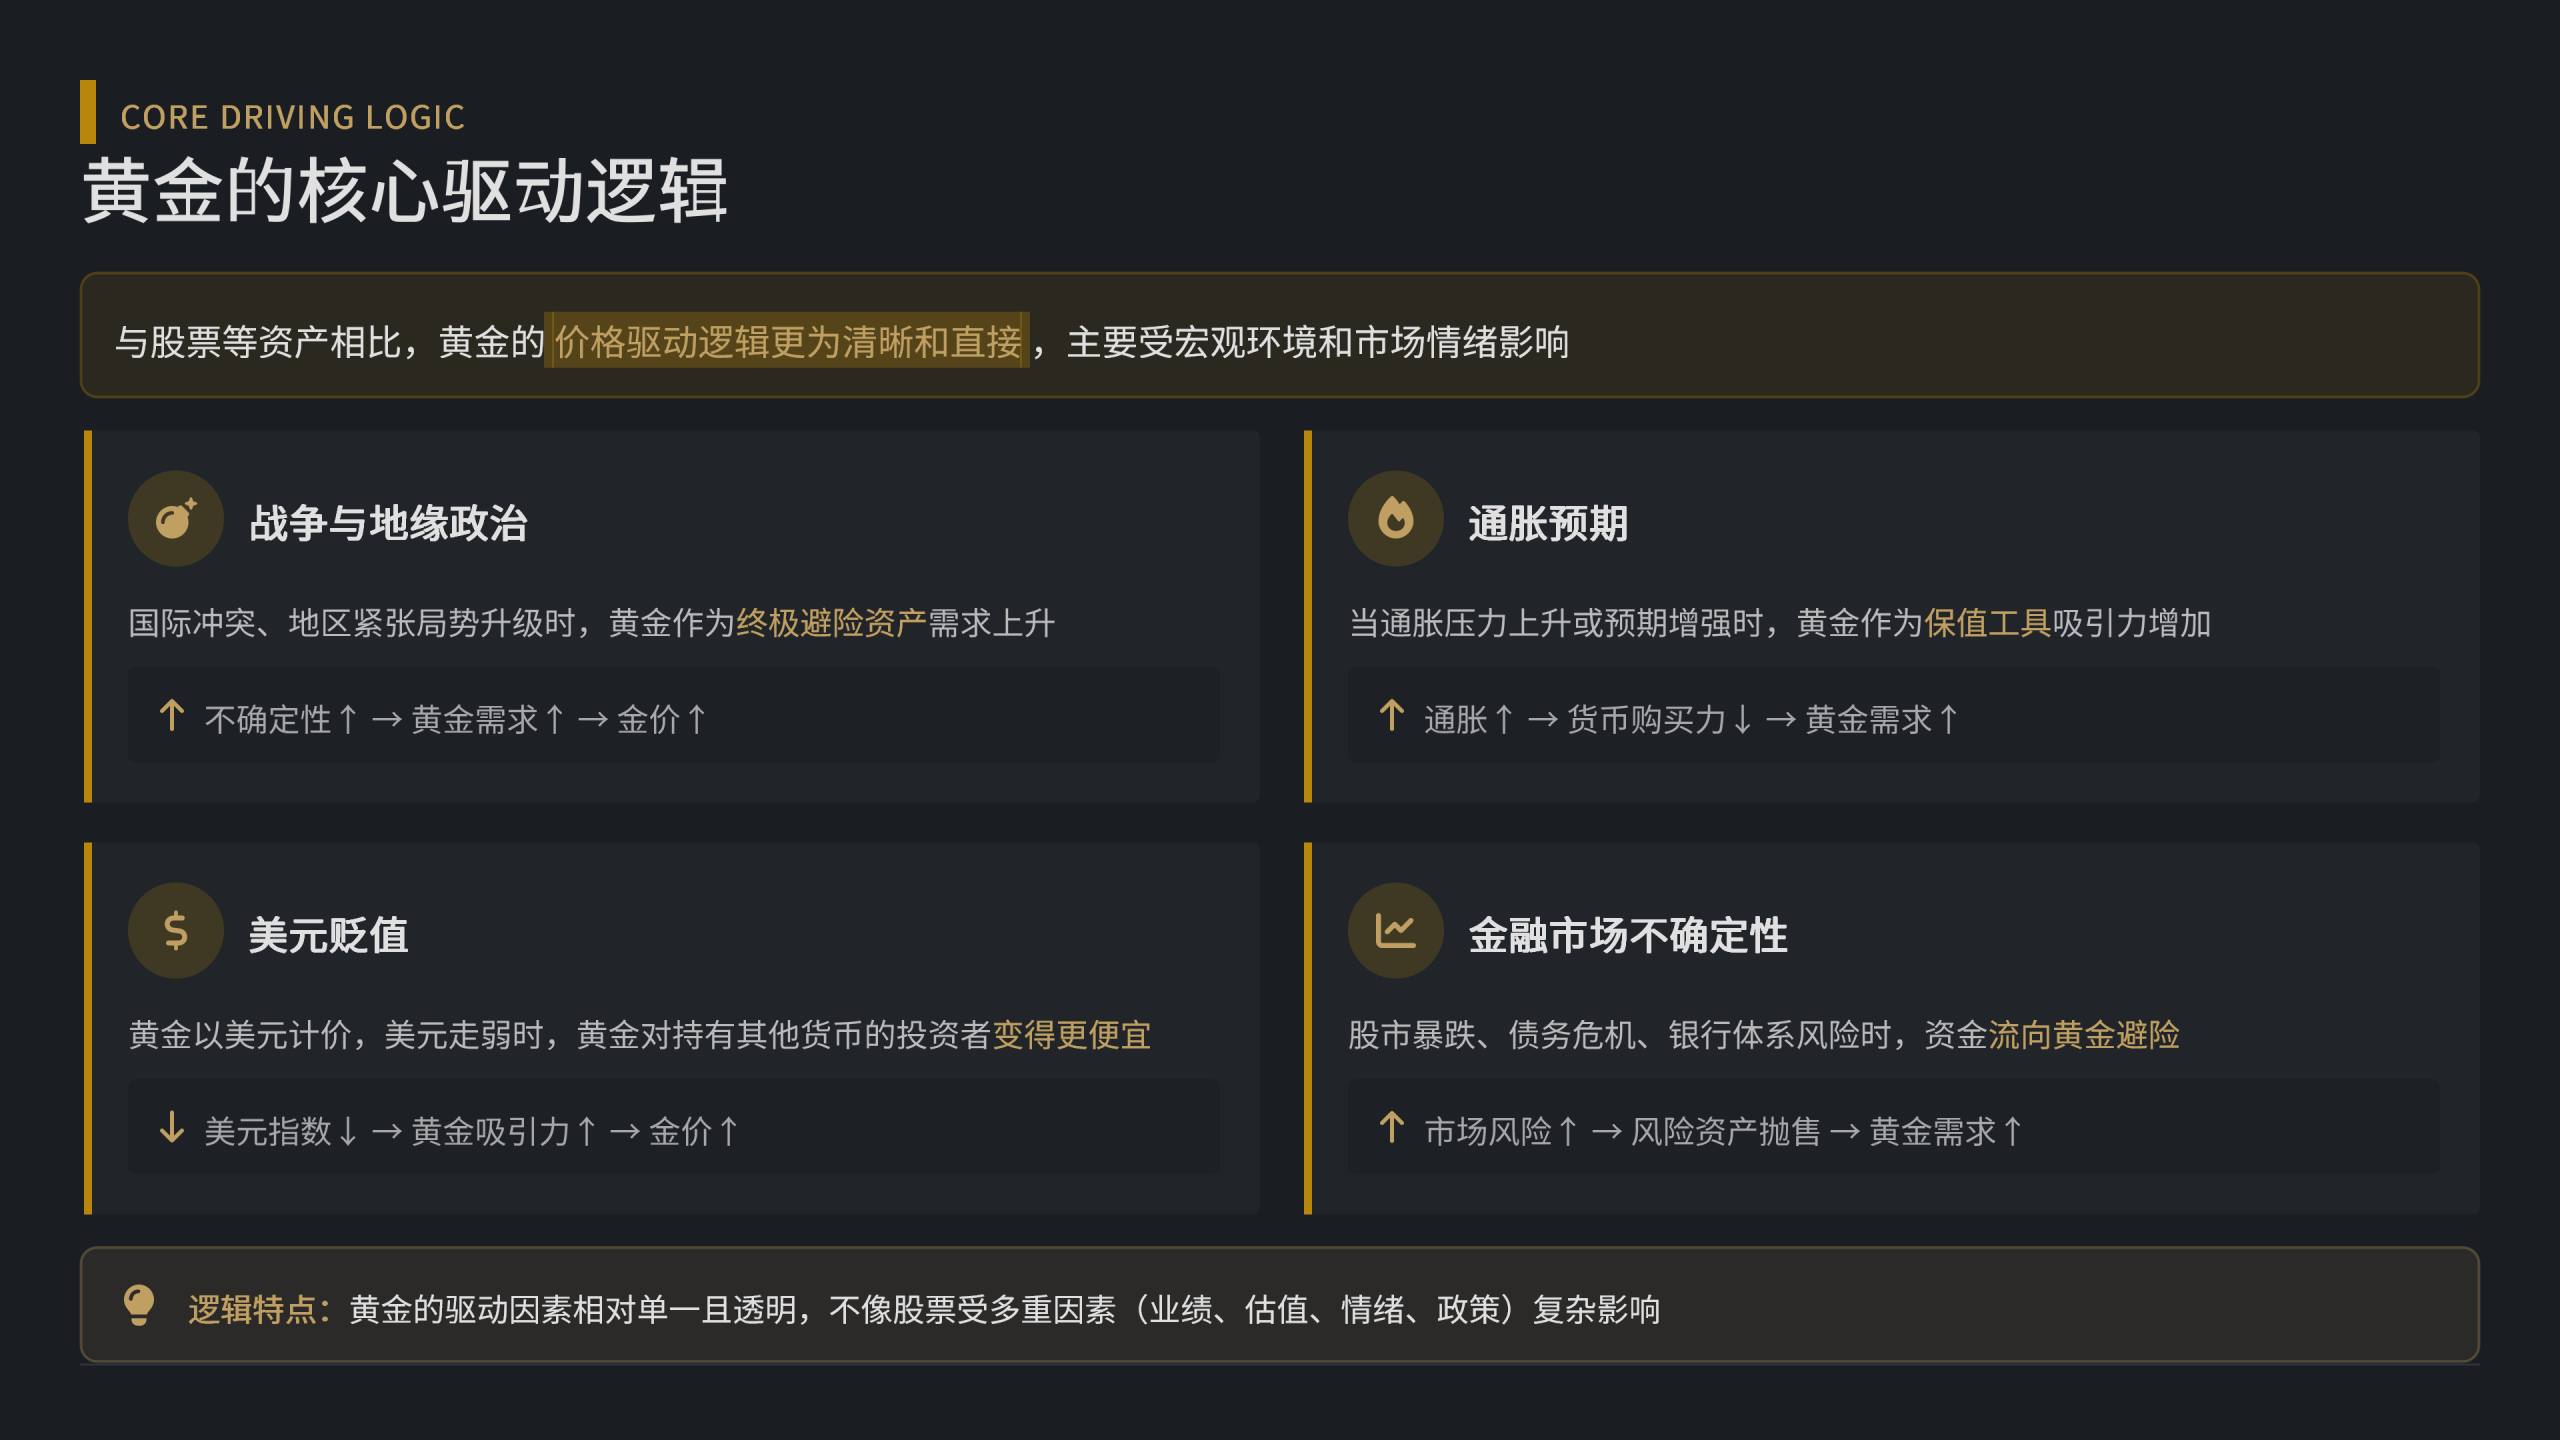Click the gold text 保值工具
The width and height of the screenshot is (2560, 1440).
click(1987, 623)
